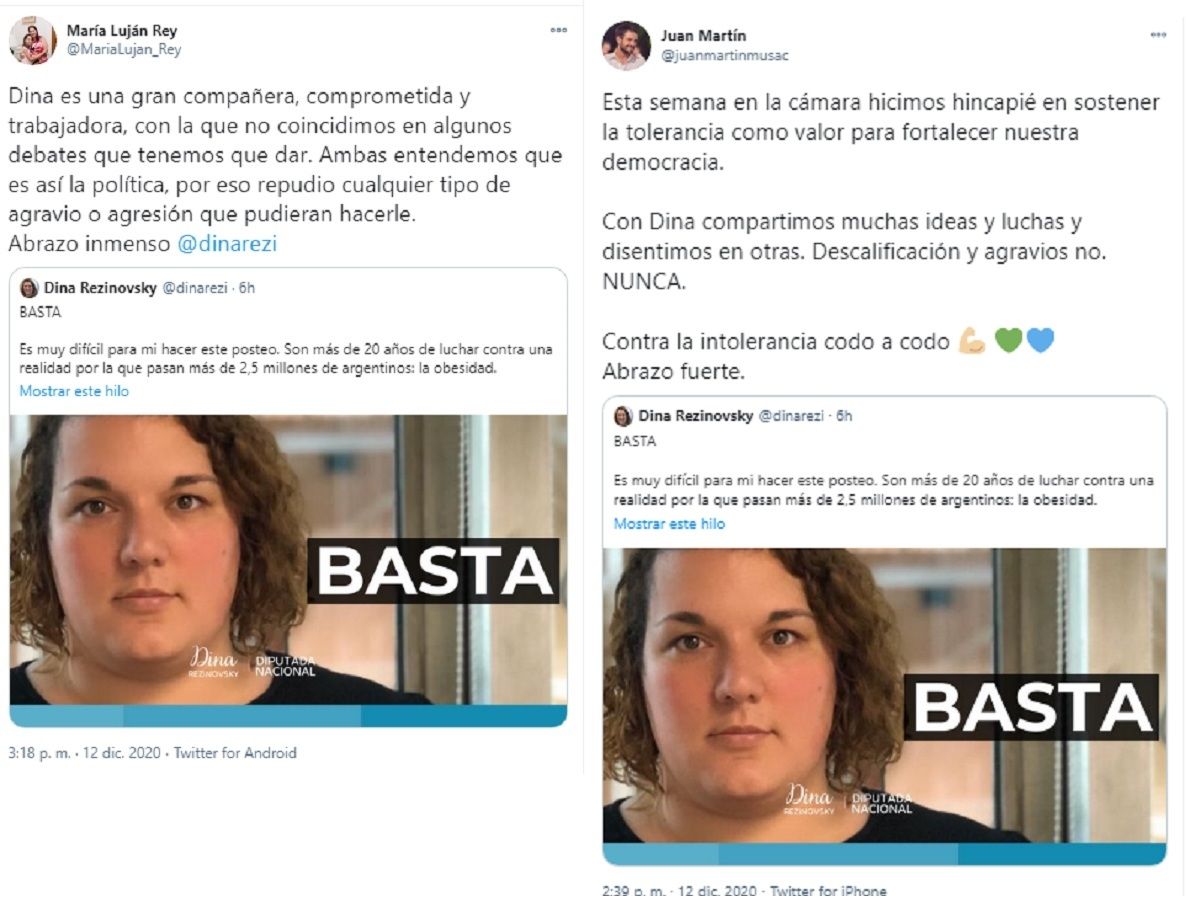Click Dina Rezinovsky name in left quoted tweet
The image size is (1188, 903).
click(100, 288)
